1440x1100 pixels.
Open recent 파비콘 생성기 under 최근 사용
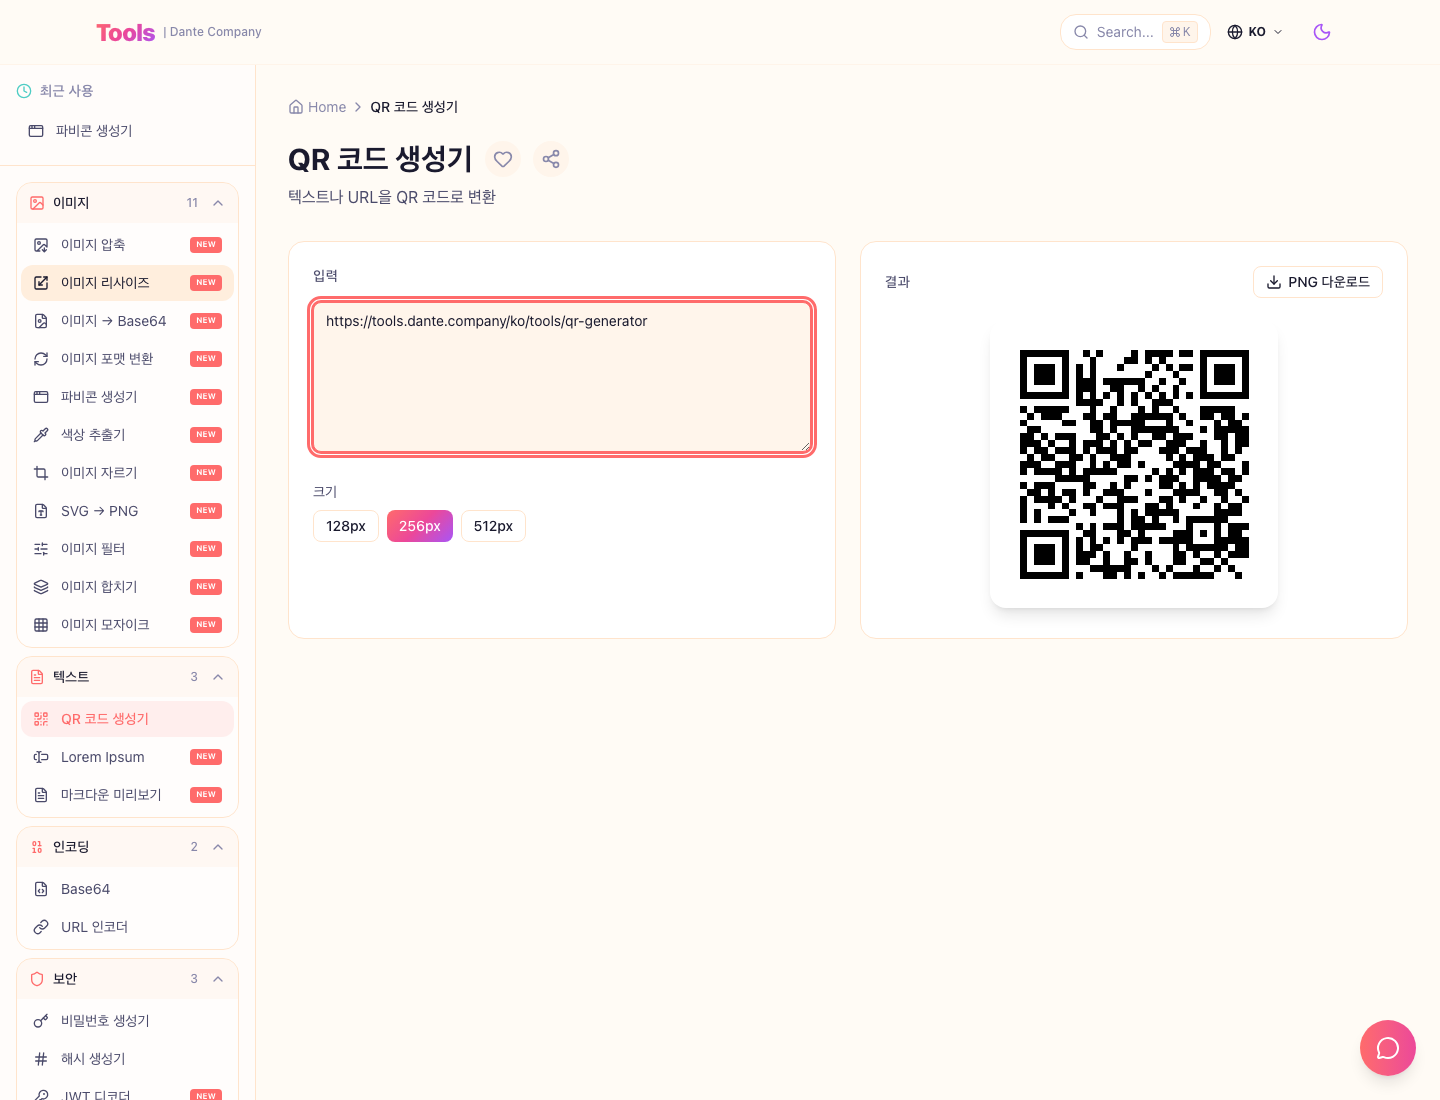pos(127,131)
